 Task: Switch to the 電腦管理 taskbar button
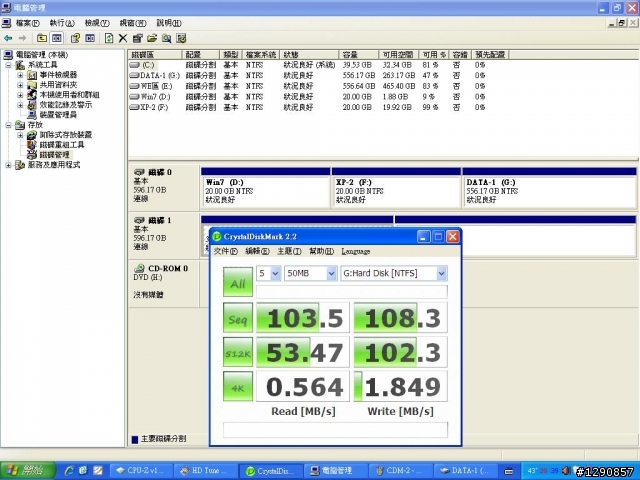pos(336,471)
